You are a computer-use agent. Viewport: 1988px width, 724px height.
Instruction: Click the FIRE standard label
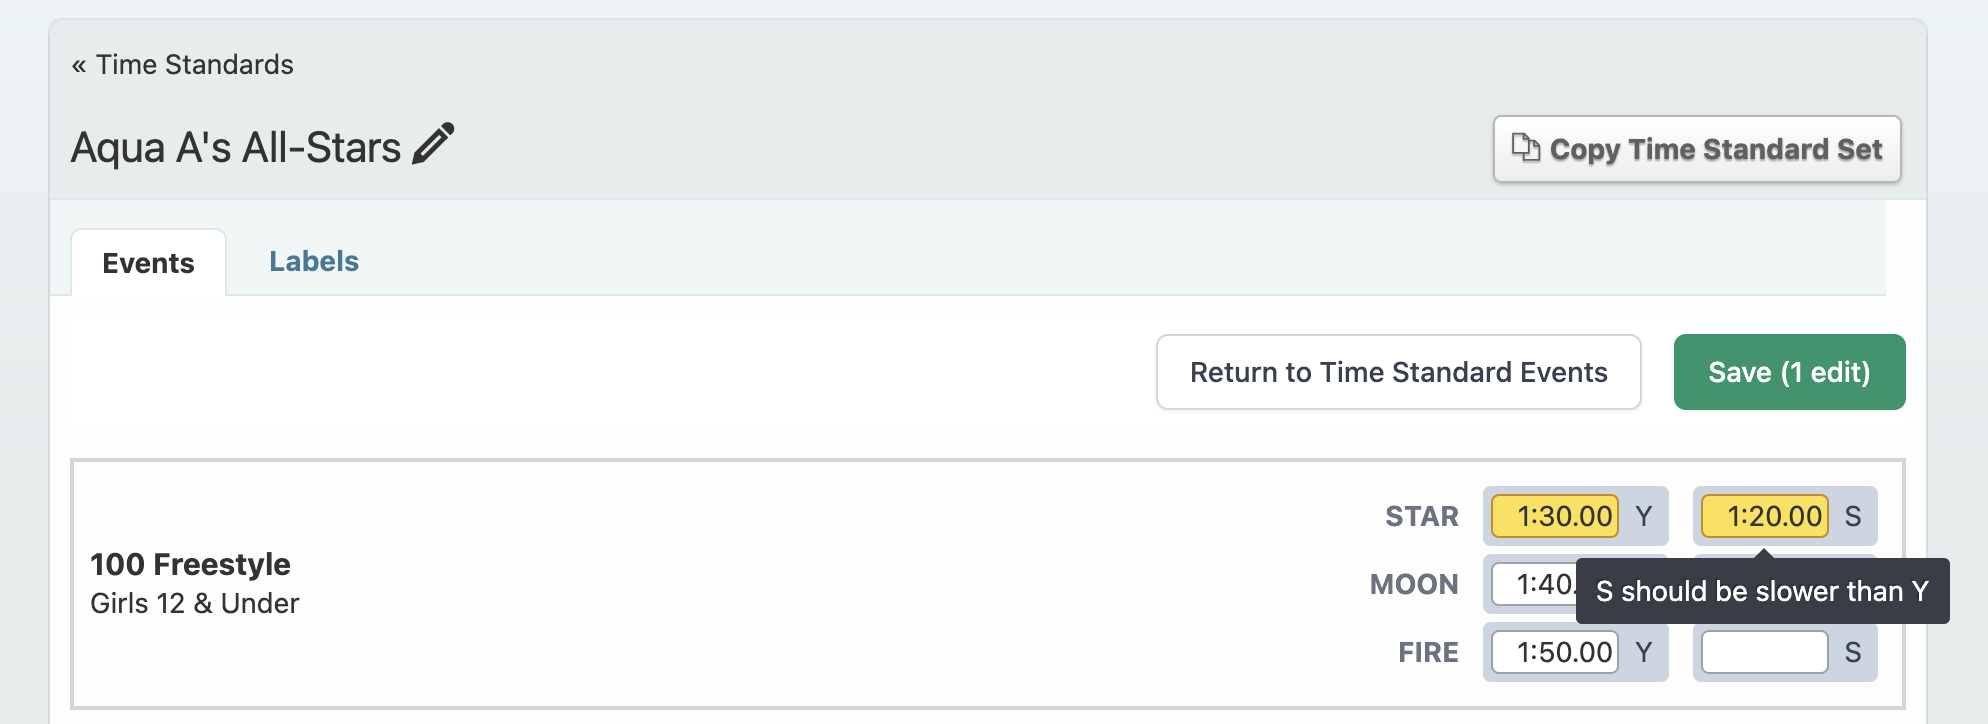[x=1428, y=653]
